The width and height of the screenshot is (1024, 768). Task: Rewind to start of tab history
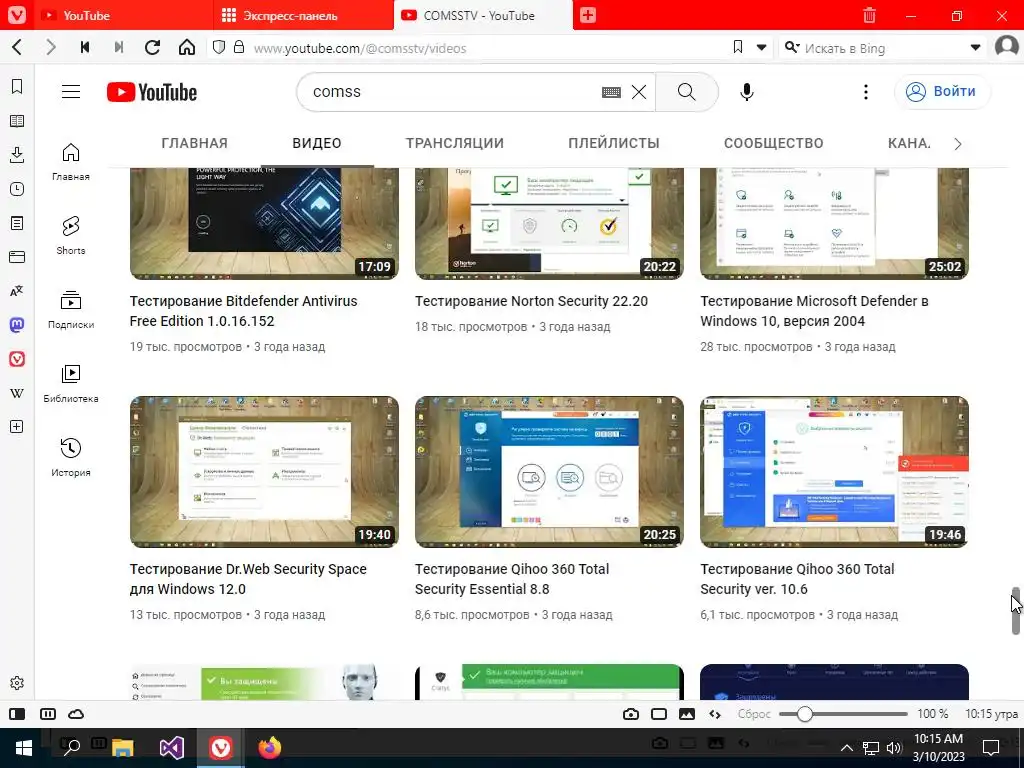(x=85, y=47)
